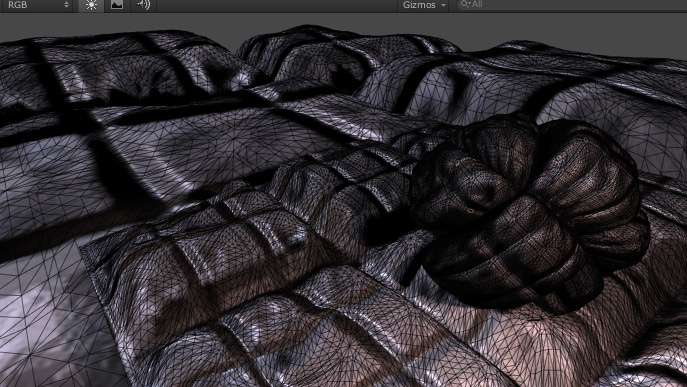This screenshot has height=387, width=687.
Task: Toggle scene audio speaker icon
Action: click(x=143, y=5)
